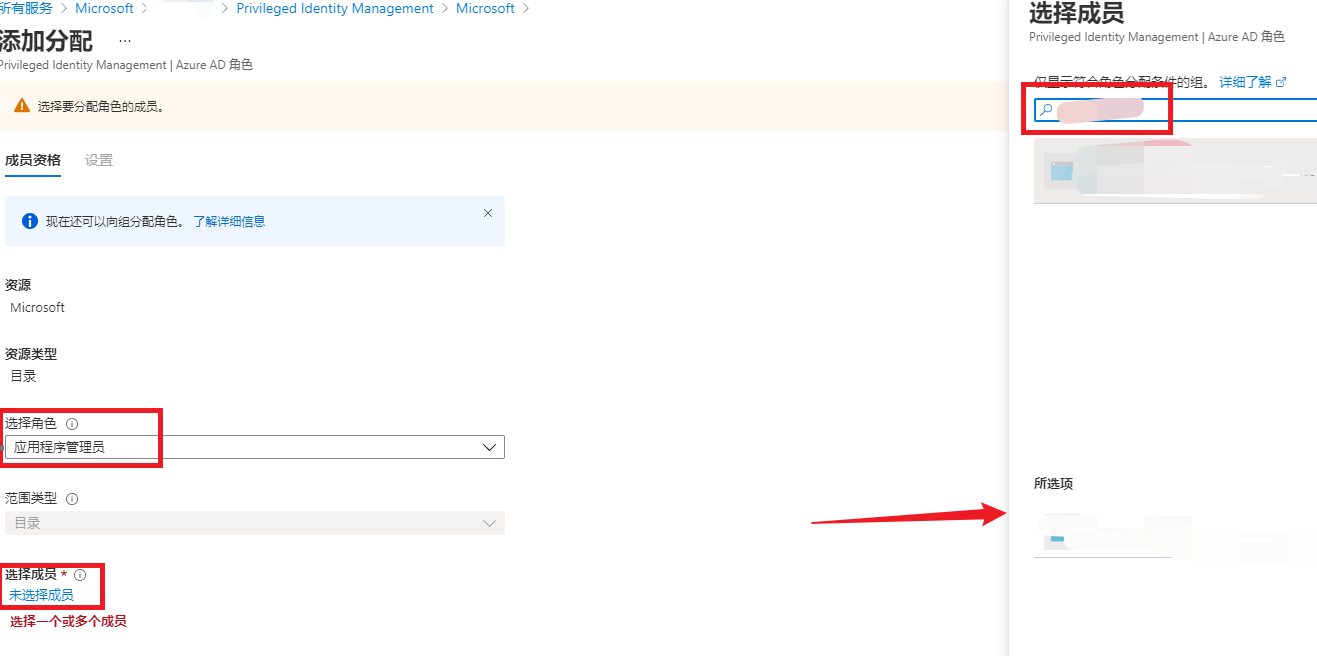Click info icon next to 选择角色
This screenshot has height=656, width=1317.
click(72, 424)
